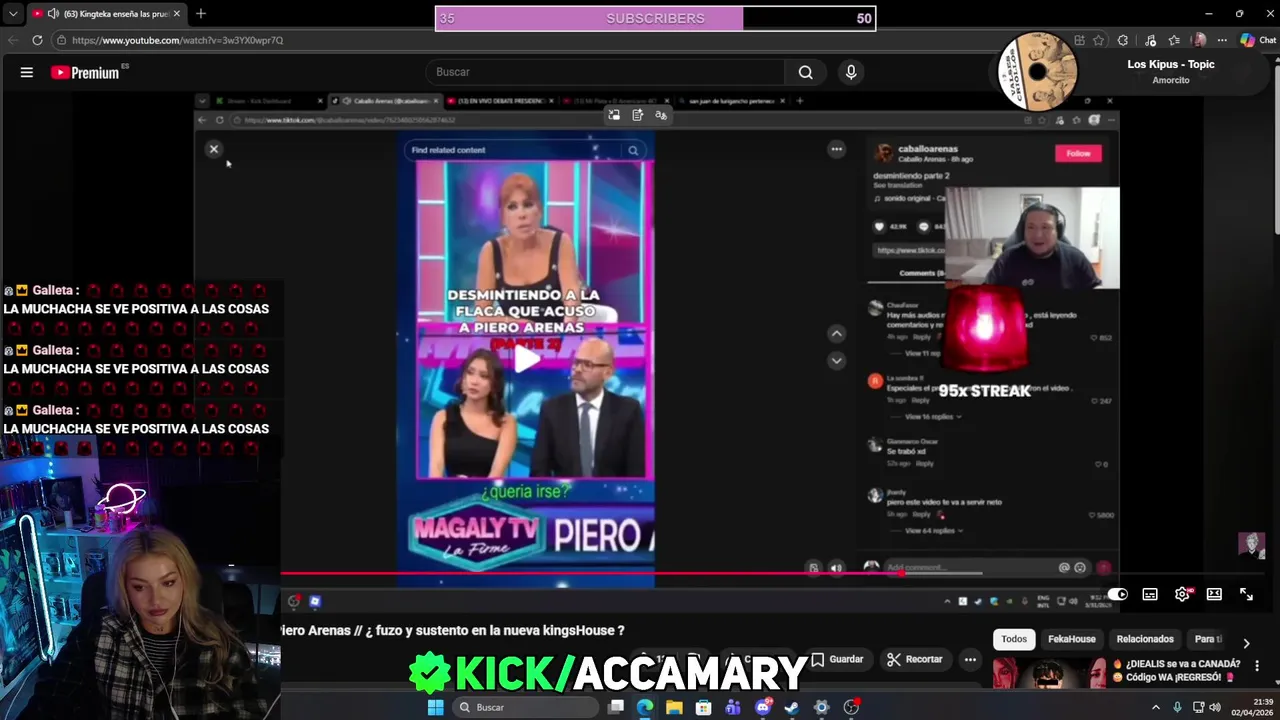The height and width of the screenshot is (720, 1280).
Task: Click the youtube.com address bar URL
Action: (178, 40)
